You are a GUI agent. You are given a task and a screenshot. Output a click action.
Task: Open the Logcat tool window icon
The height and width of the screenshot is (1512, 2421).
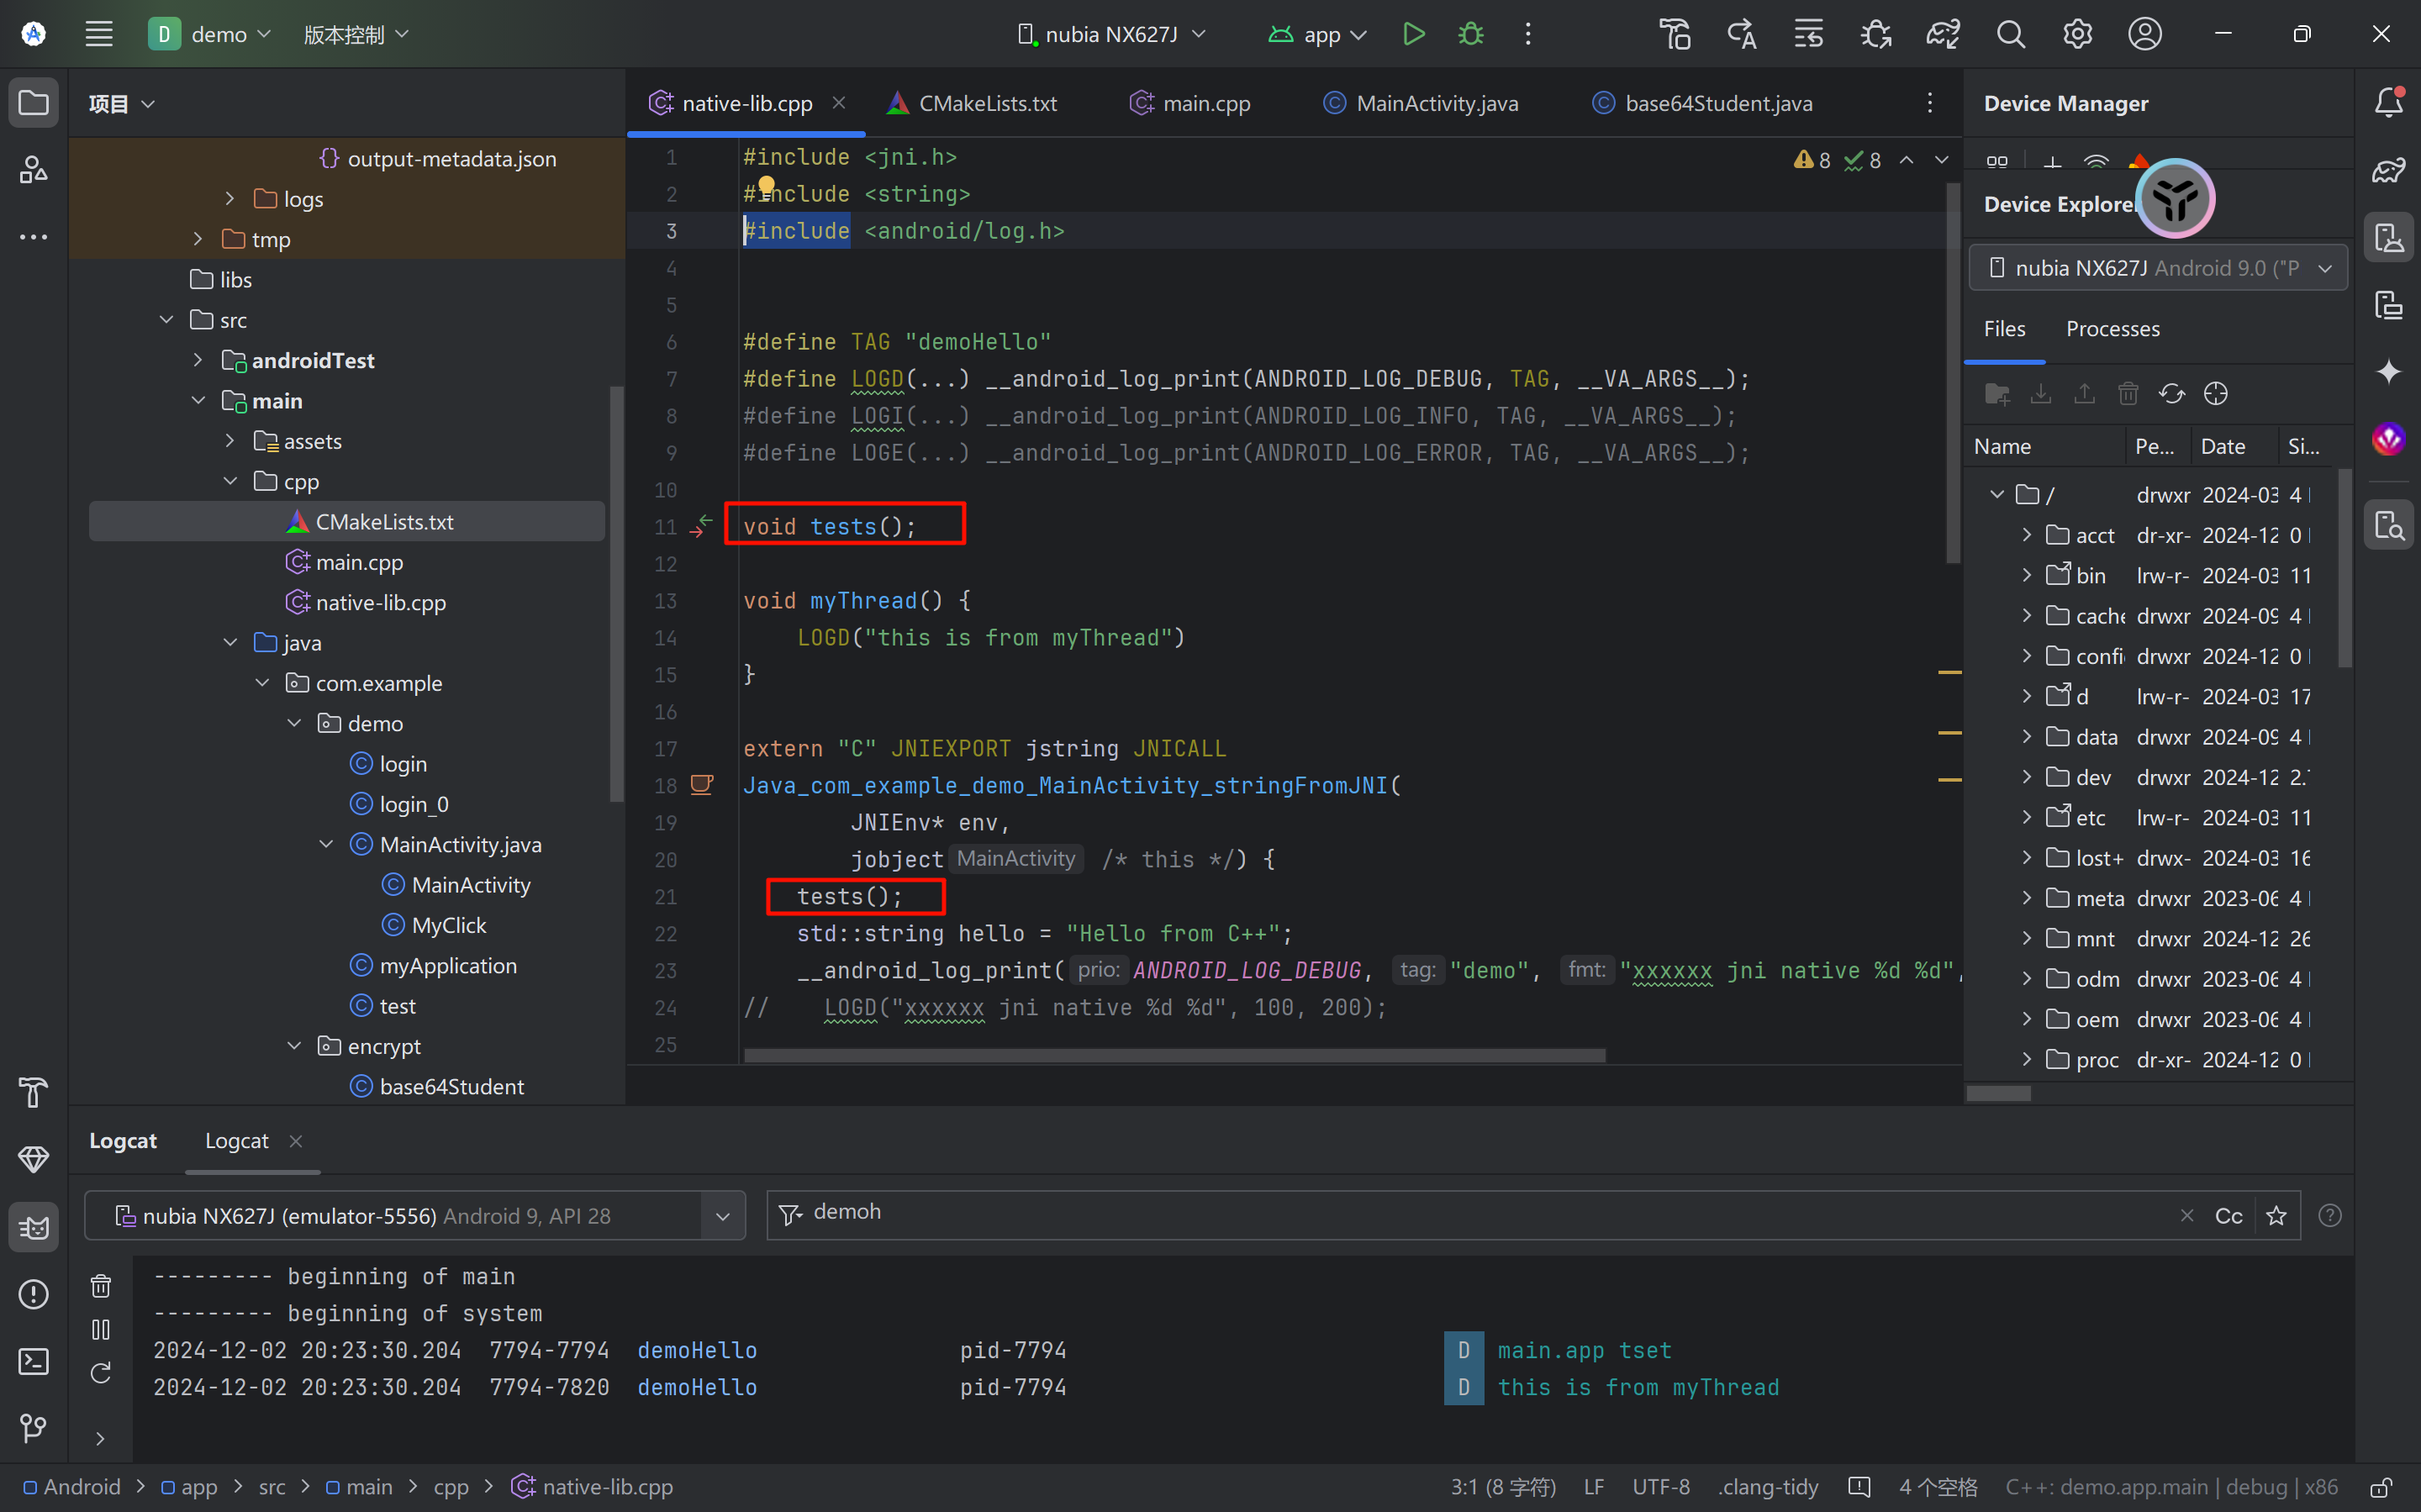(x=33, y=1227)
